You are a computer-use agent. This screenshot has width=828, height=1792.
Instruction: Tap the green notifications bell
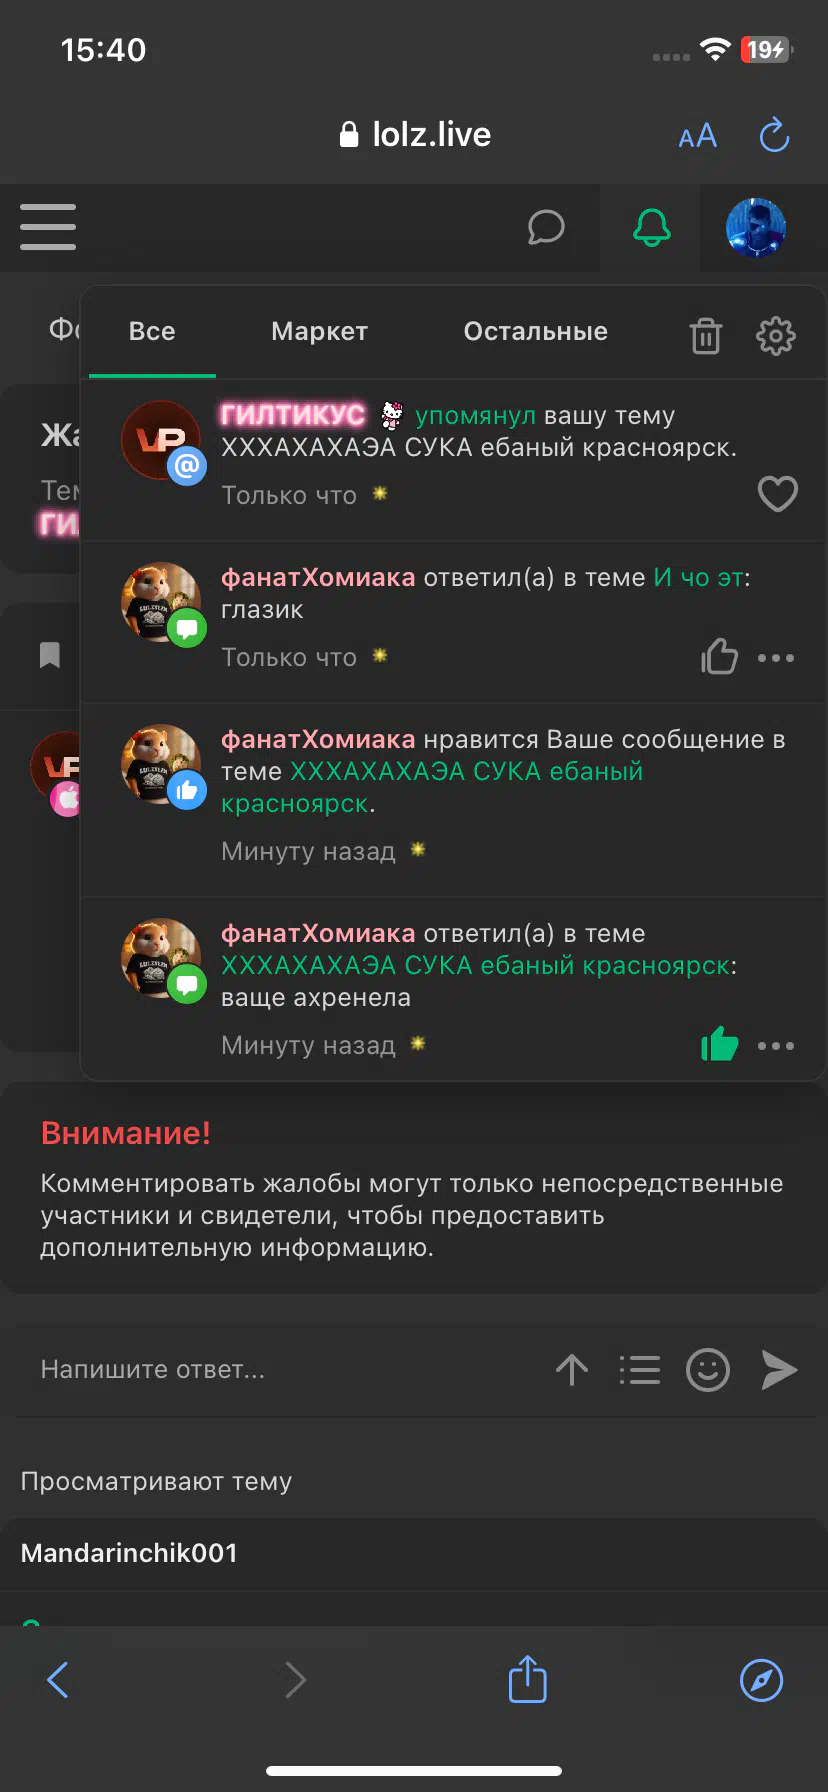[x=652, y=227]
